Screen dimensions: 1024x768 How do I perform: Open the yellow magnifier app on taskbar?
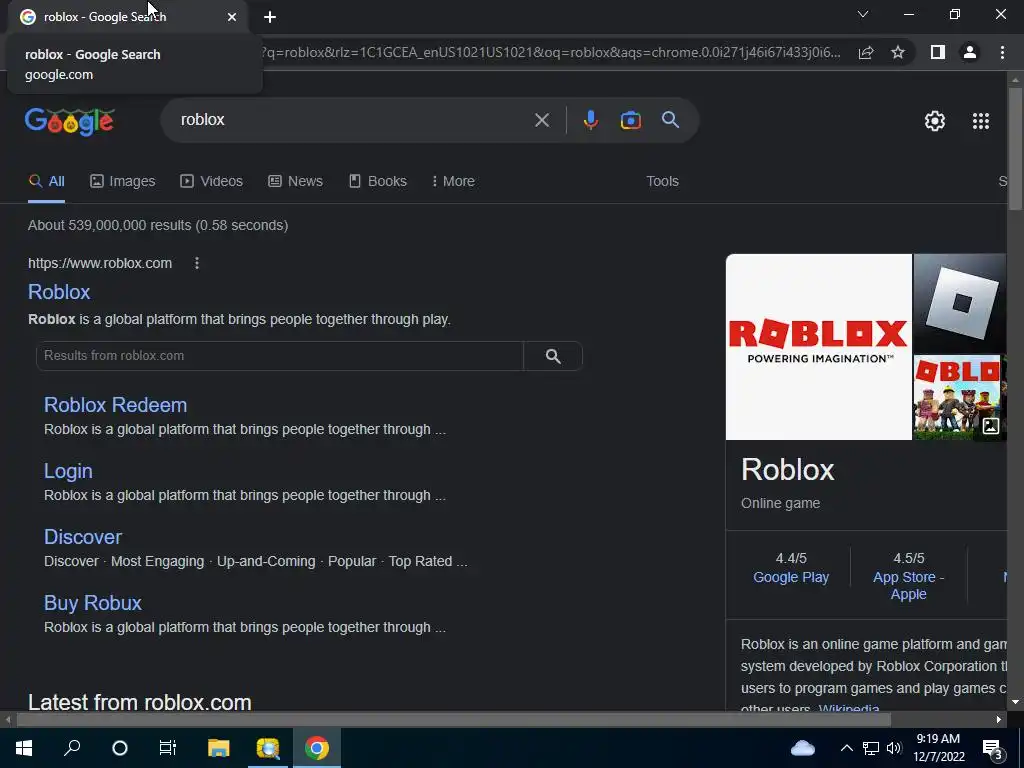coord(268,748)
